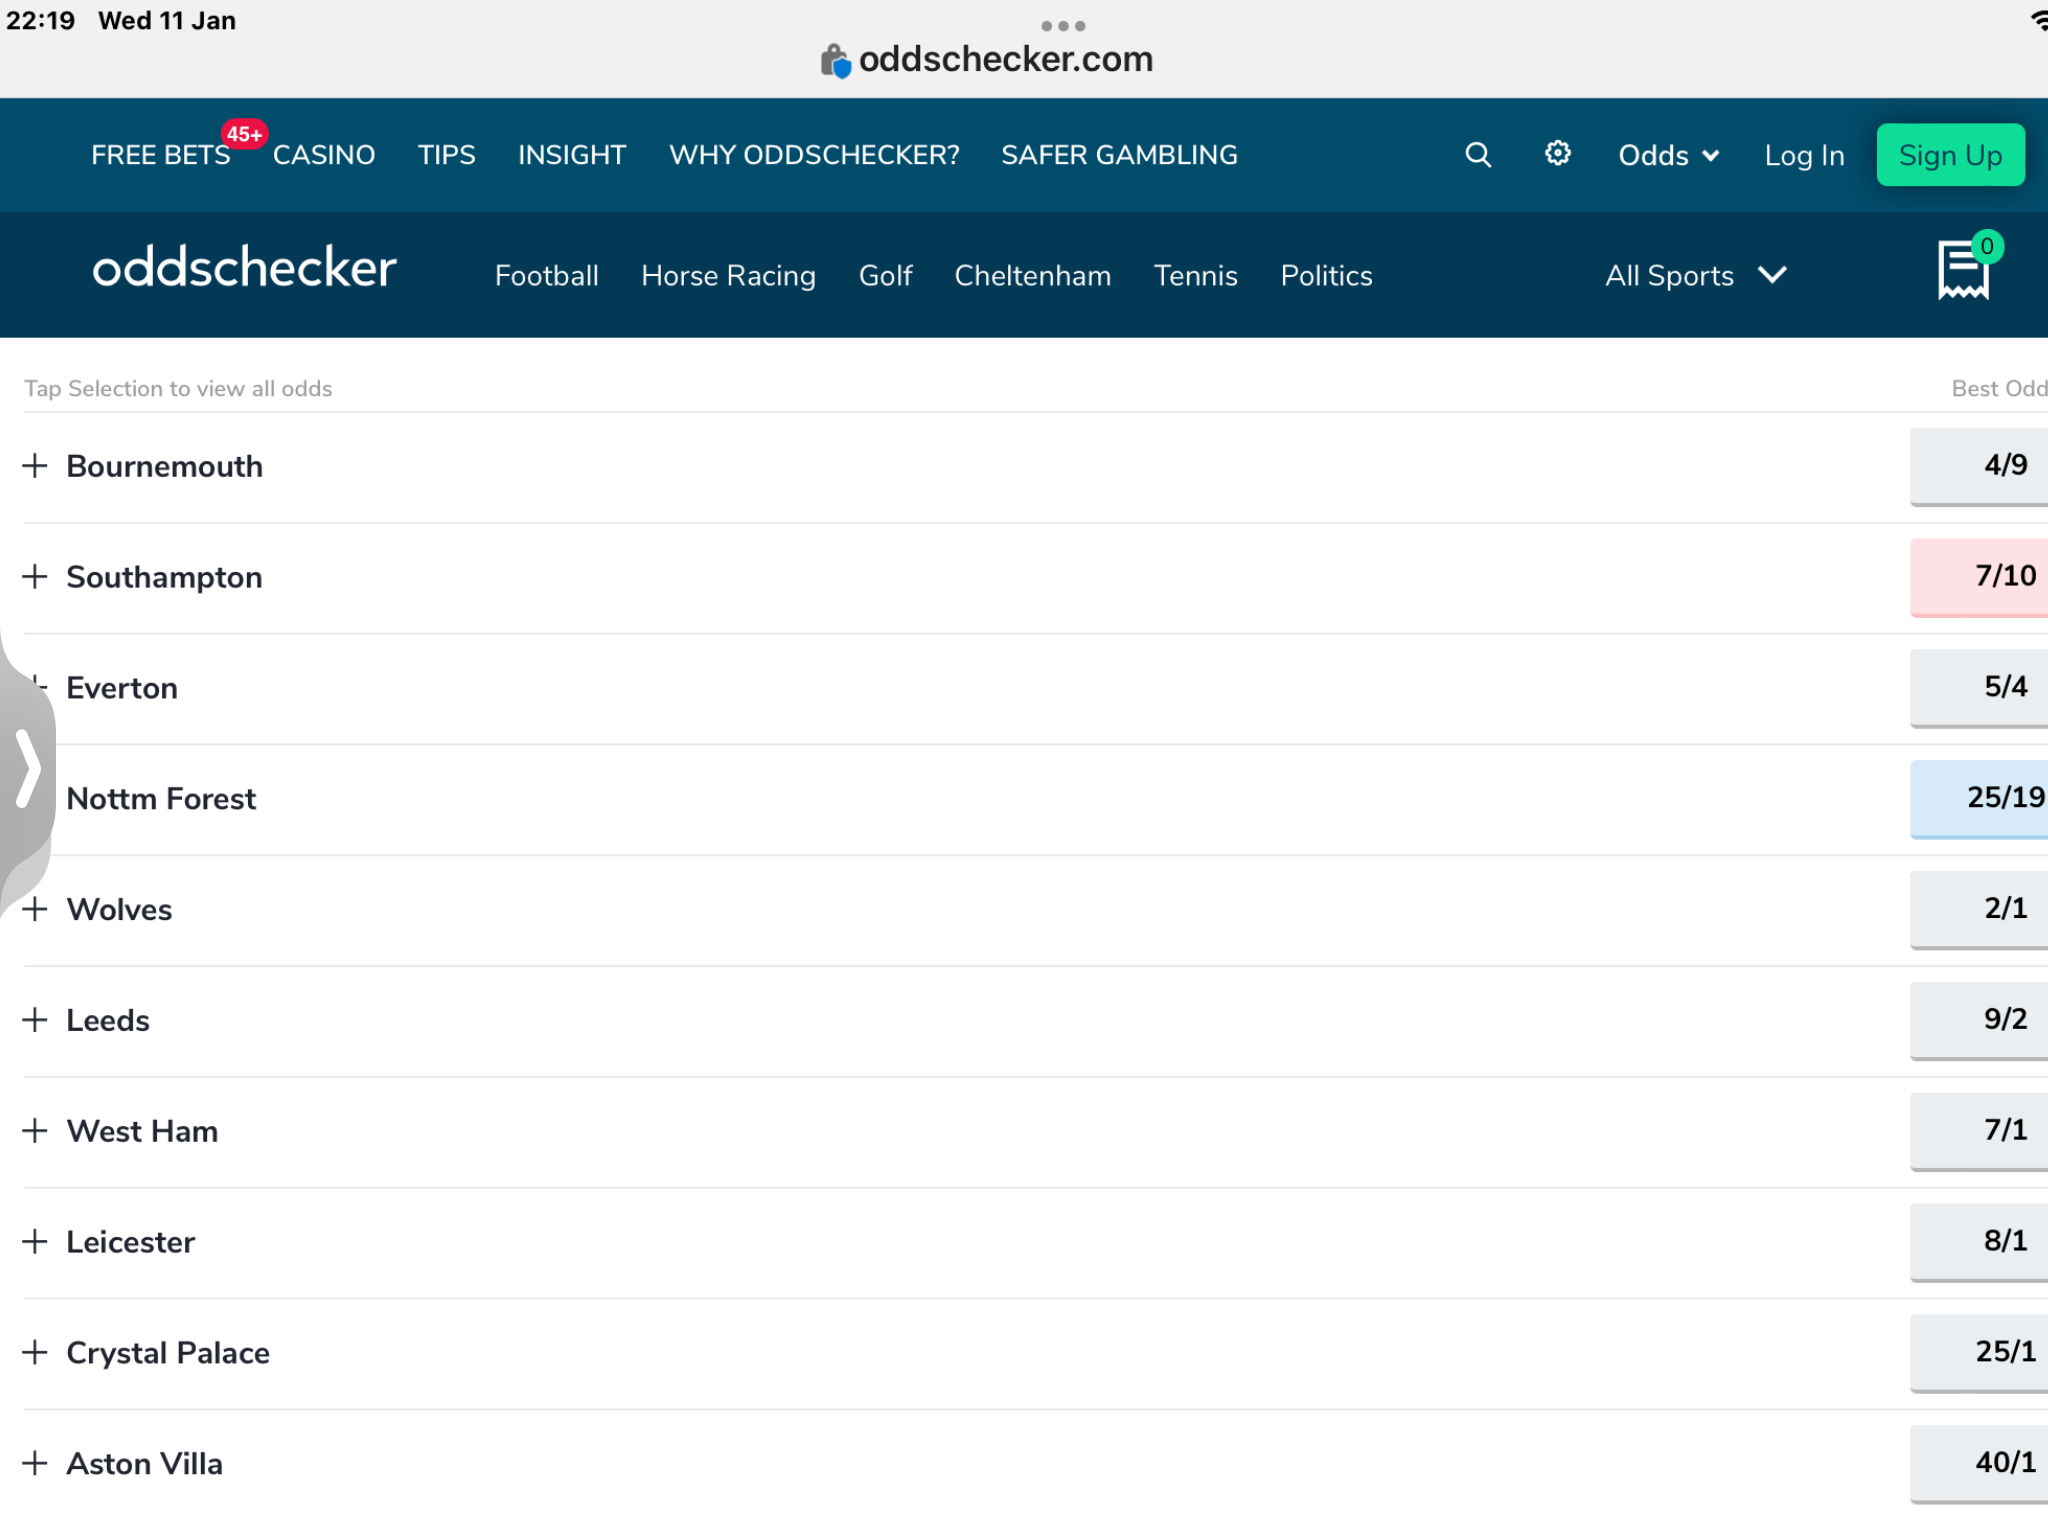Go to the Football section
The width and height of the screenshot is (2048, 1536).
tap(547, 275)
